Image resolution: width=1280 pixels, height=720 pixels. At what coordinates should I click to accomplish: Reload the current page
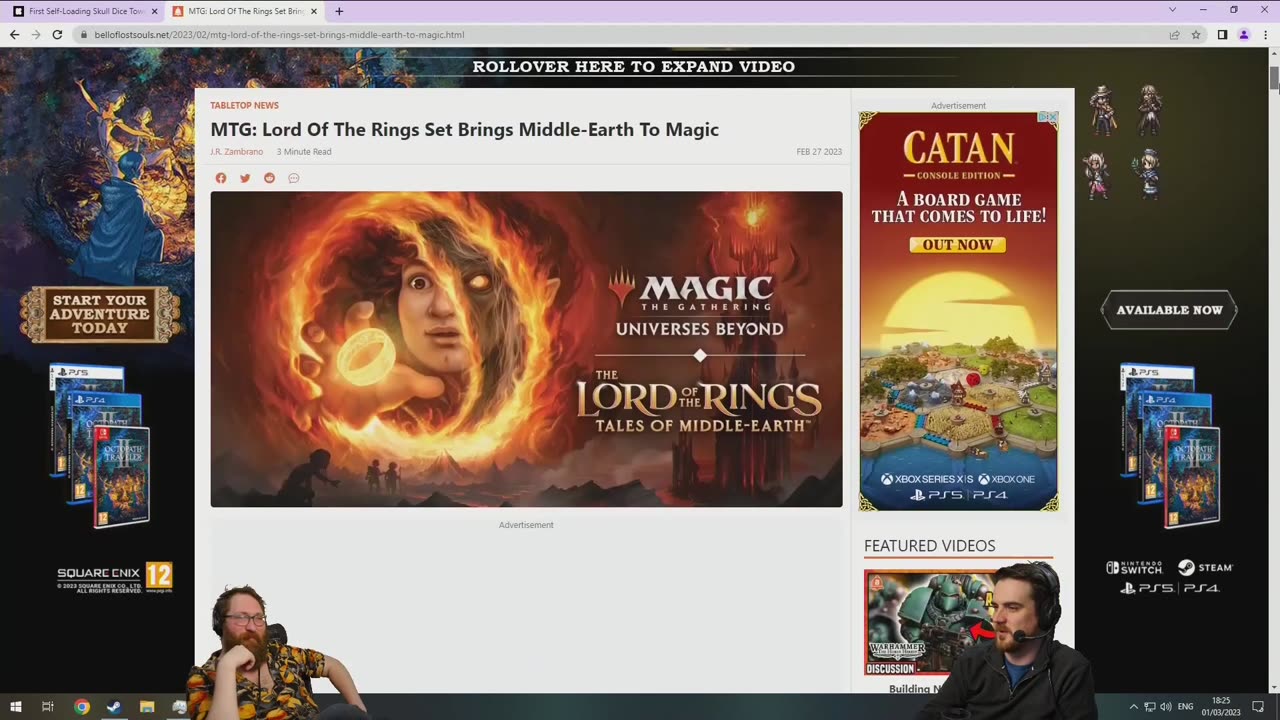tap(57, 34)
